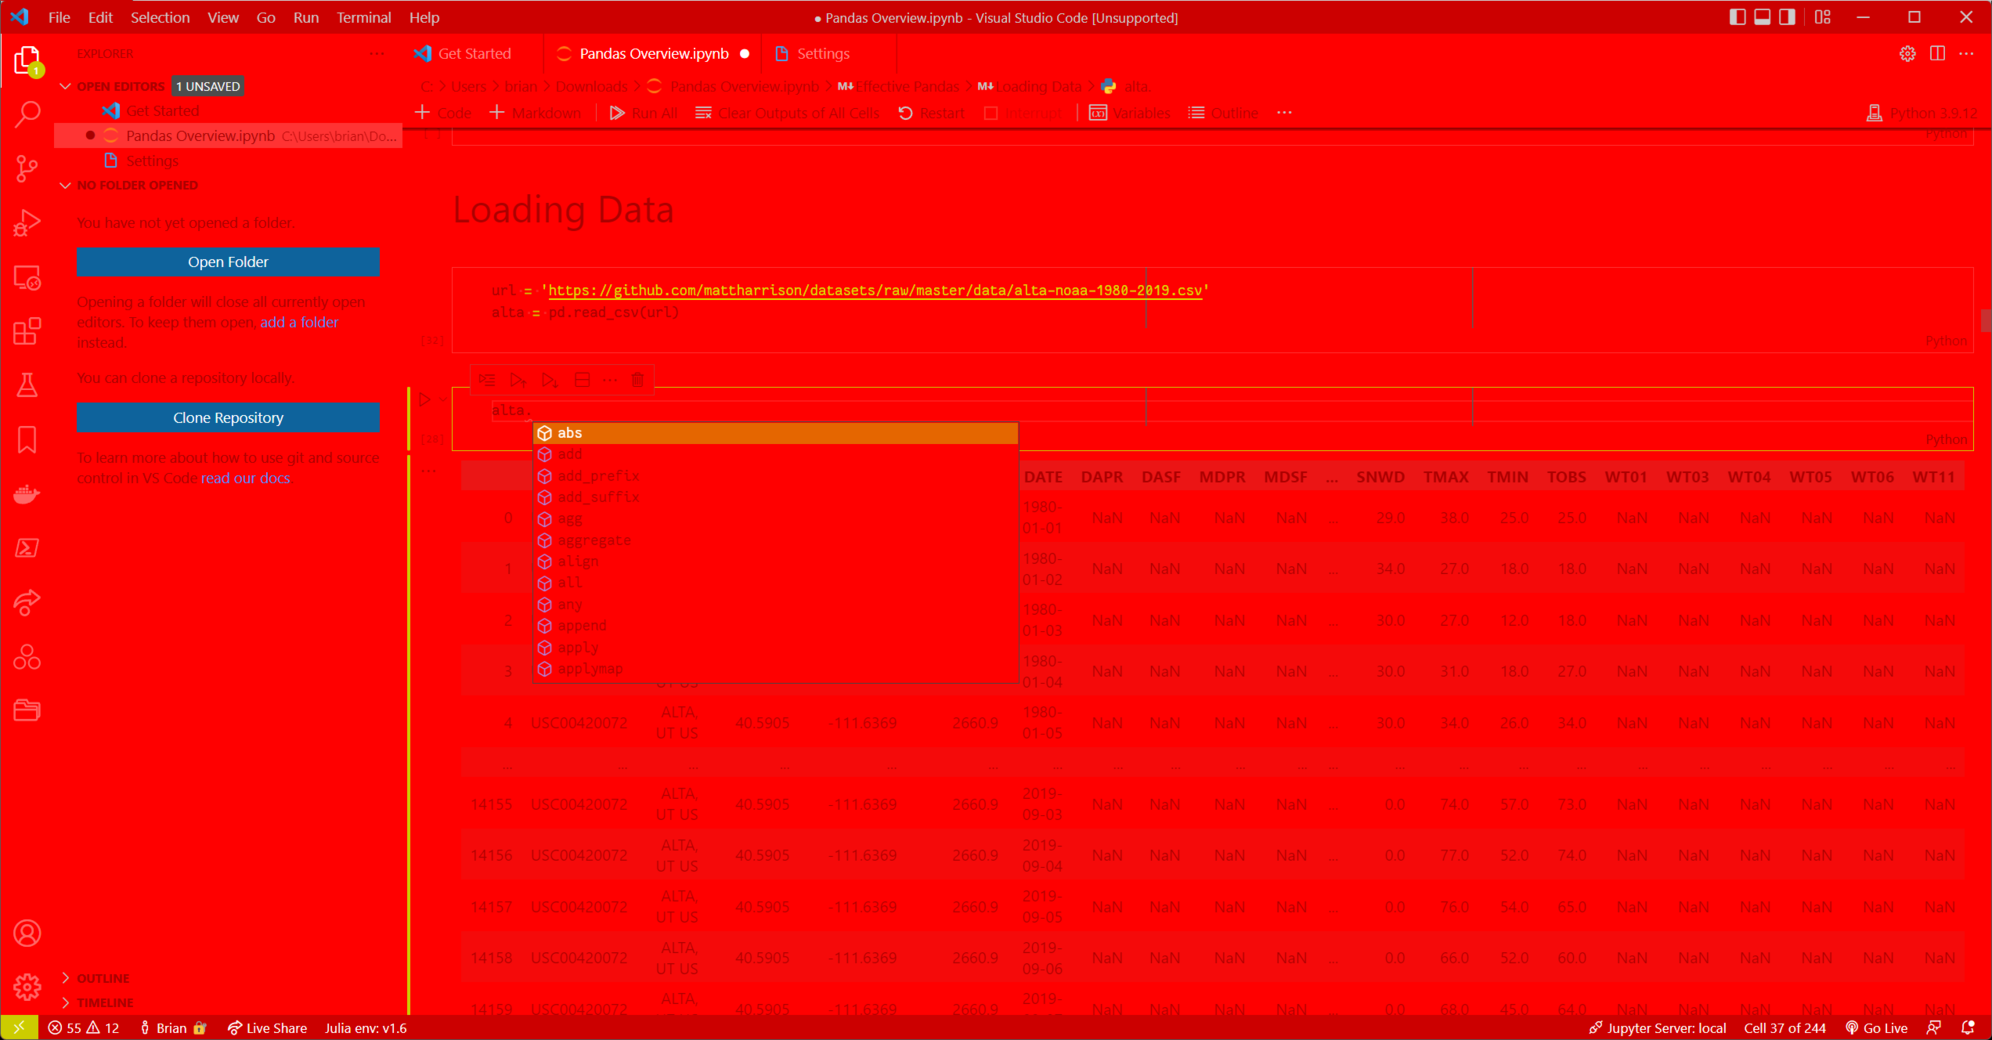Open the Live Share activity bar view
Image resolution: width=1992 pixels, height=1040 pixels.
27,602
